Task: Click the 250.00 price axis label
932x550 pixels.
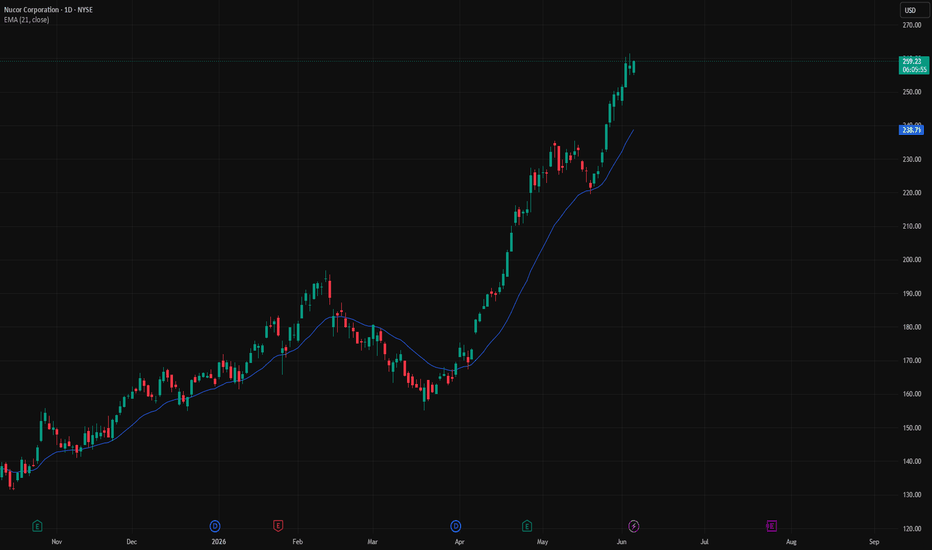Action: click(912, 92)
